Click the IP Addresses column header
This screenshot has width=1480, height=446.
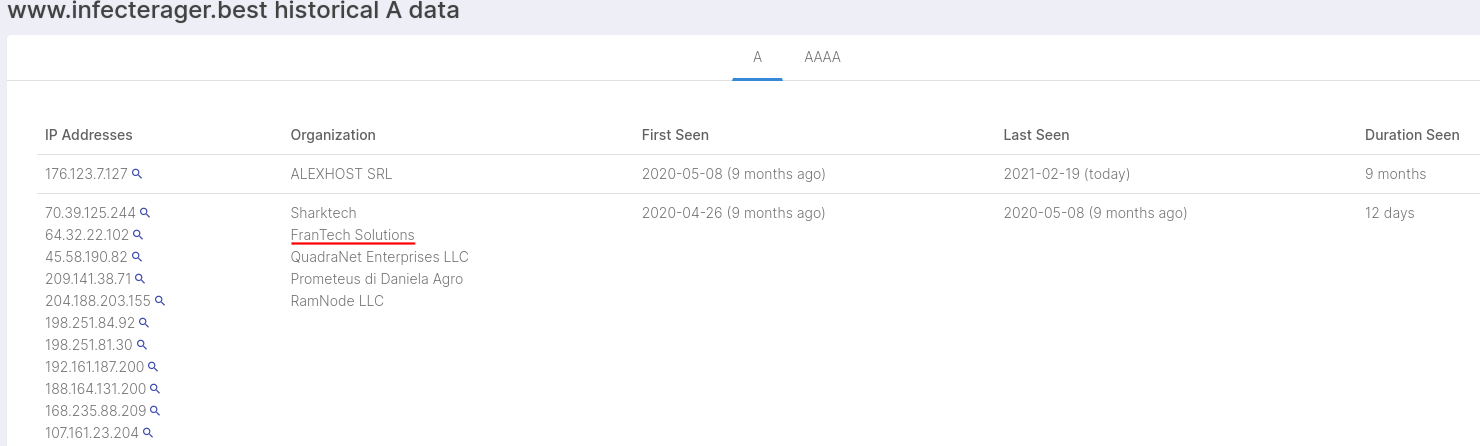[89, 135]
